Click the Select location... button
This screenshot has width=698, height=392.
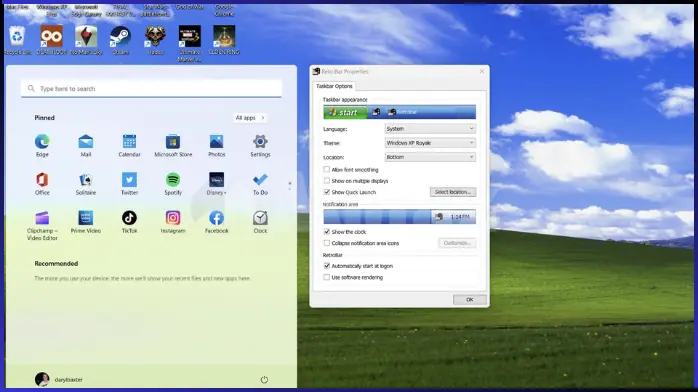coord(453,192)
